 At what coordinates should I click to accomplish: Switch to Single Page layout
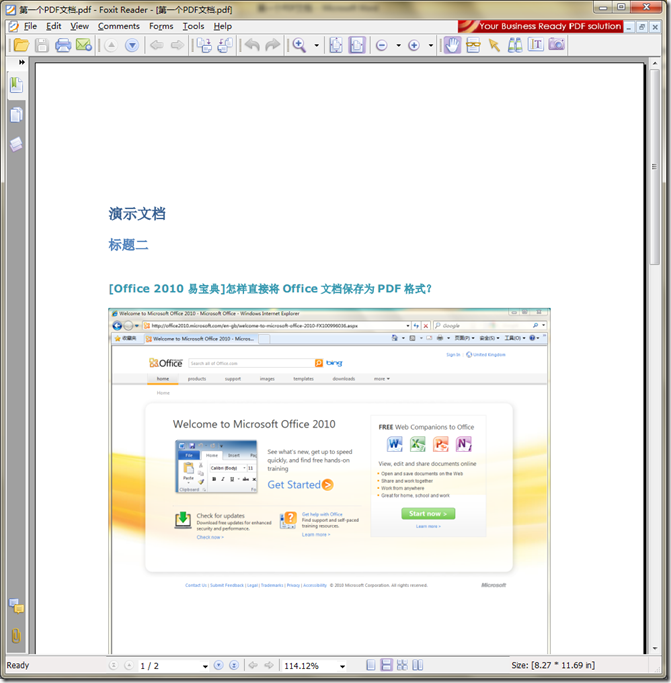click(x=371, y=665)
